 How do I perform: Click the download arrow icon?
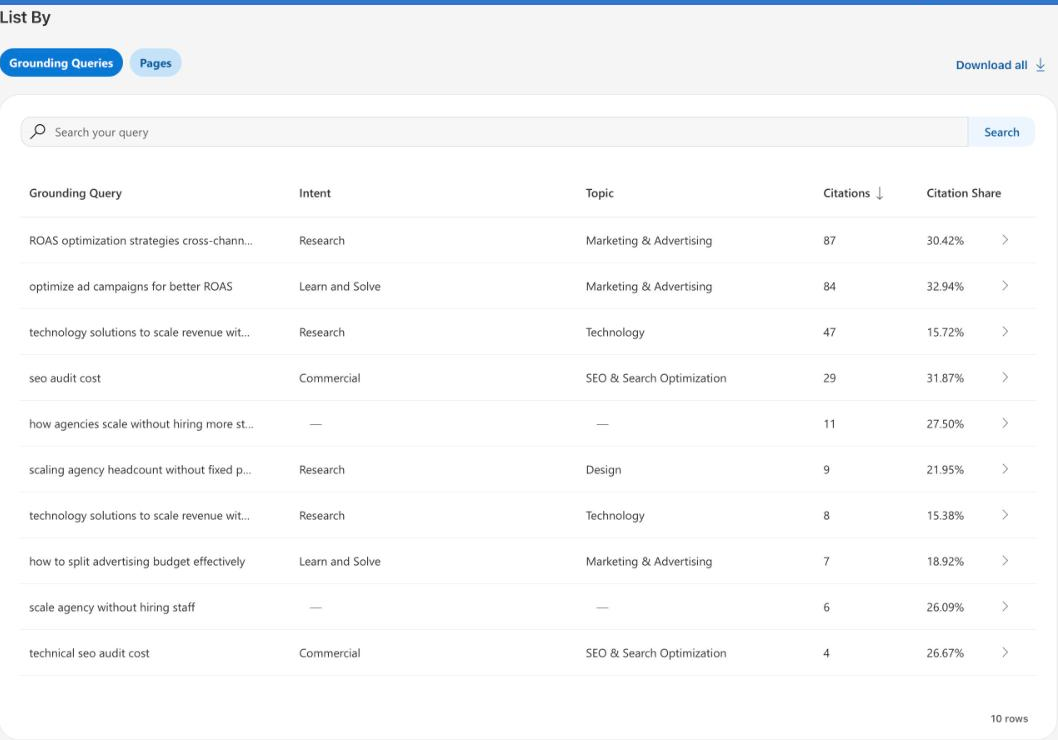pyautogui.click(x=1040, y=65)
